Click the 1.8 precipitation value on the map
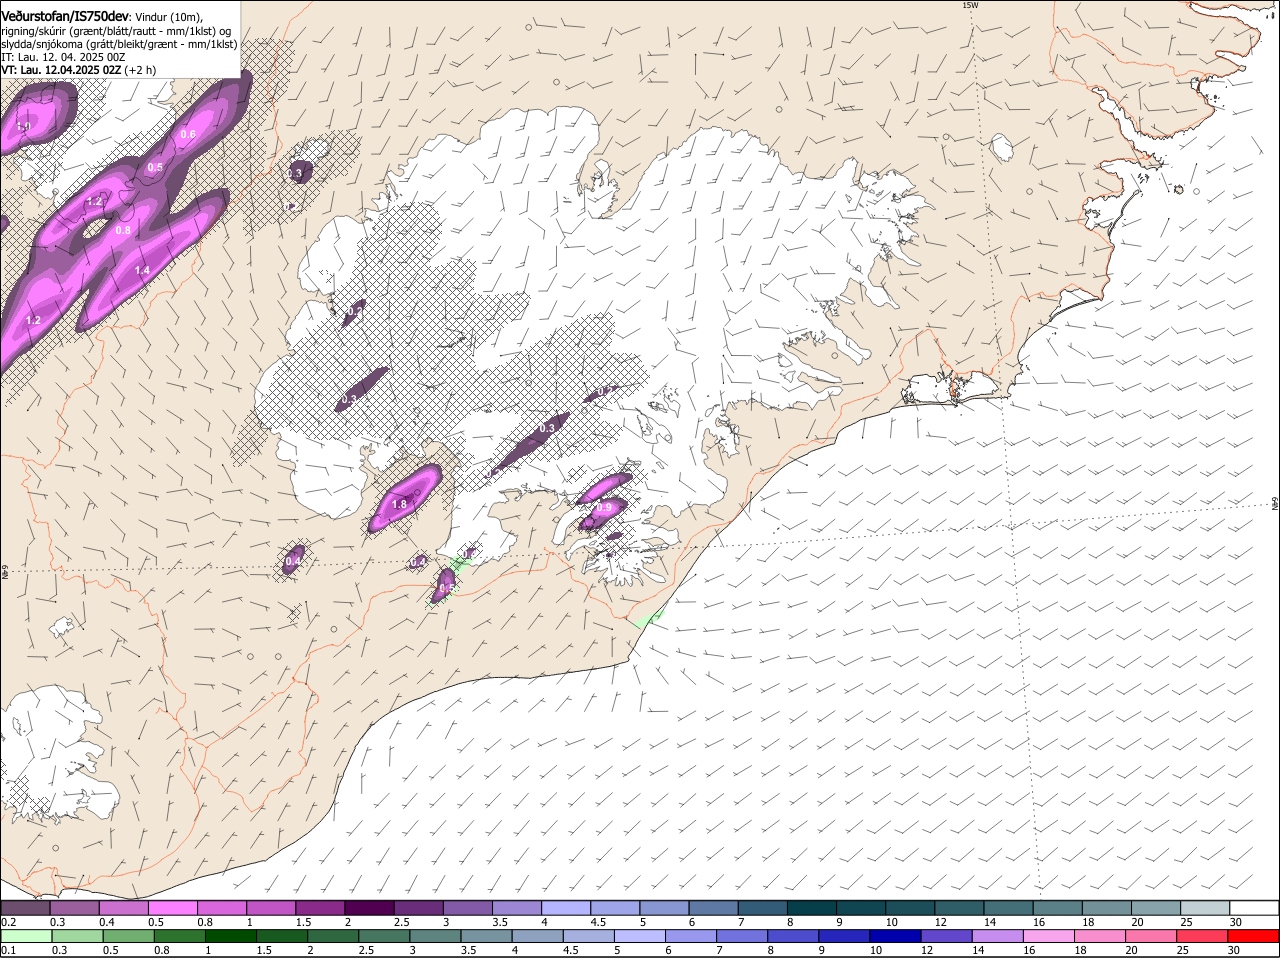 pos(399,505)
